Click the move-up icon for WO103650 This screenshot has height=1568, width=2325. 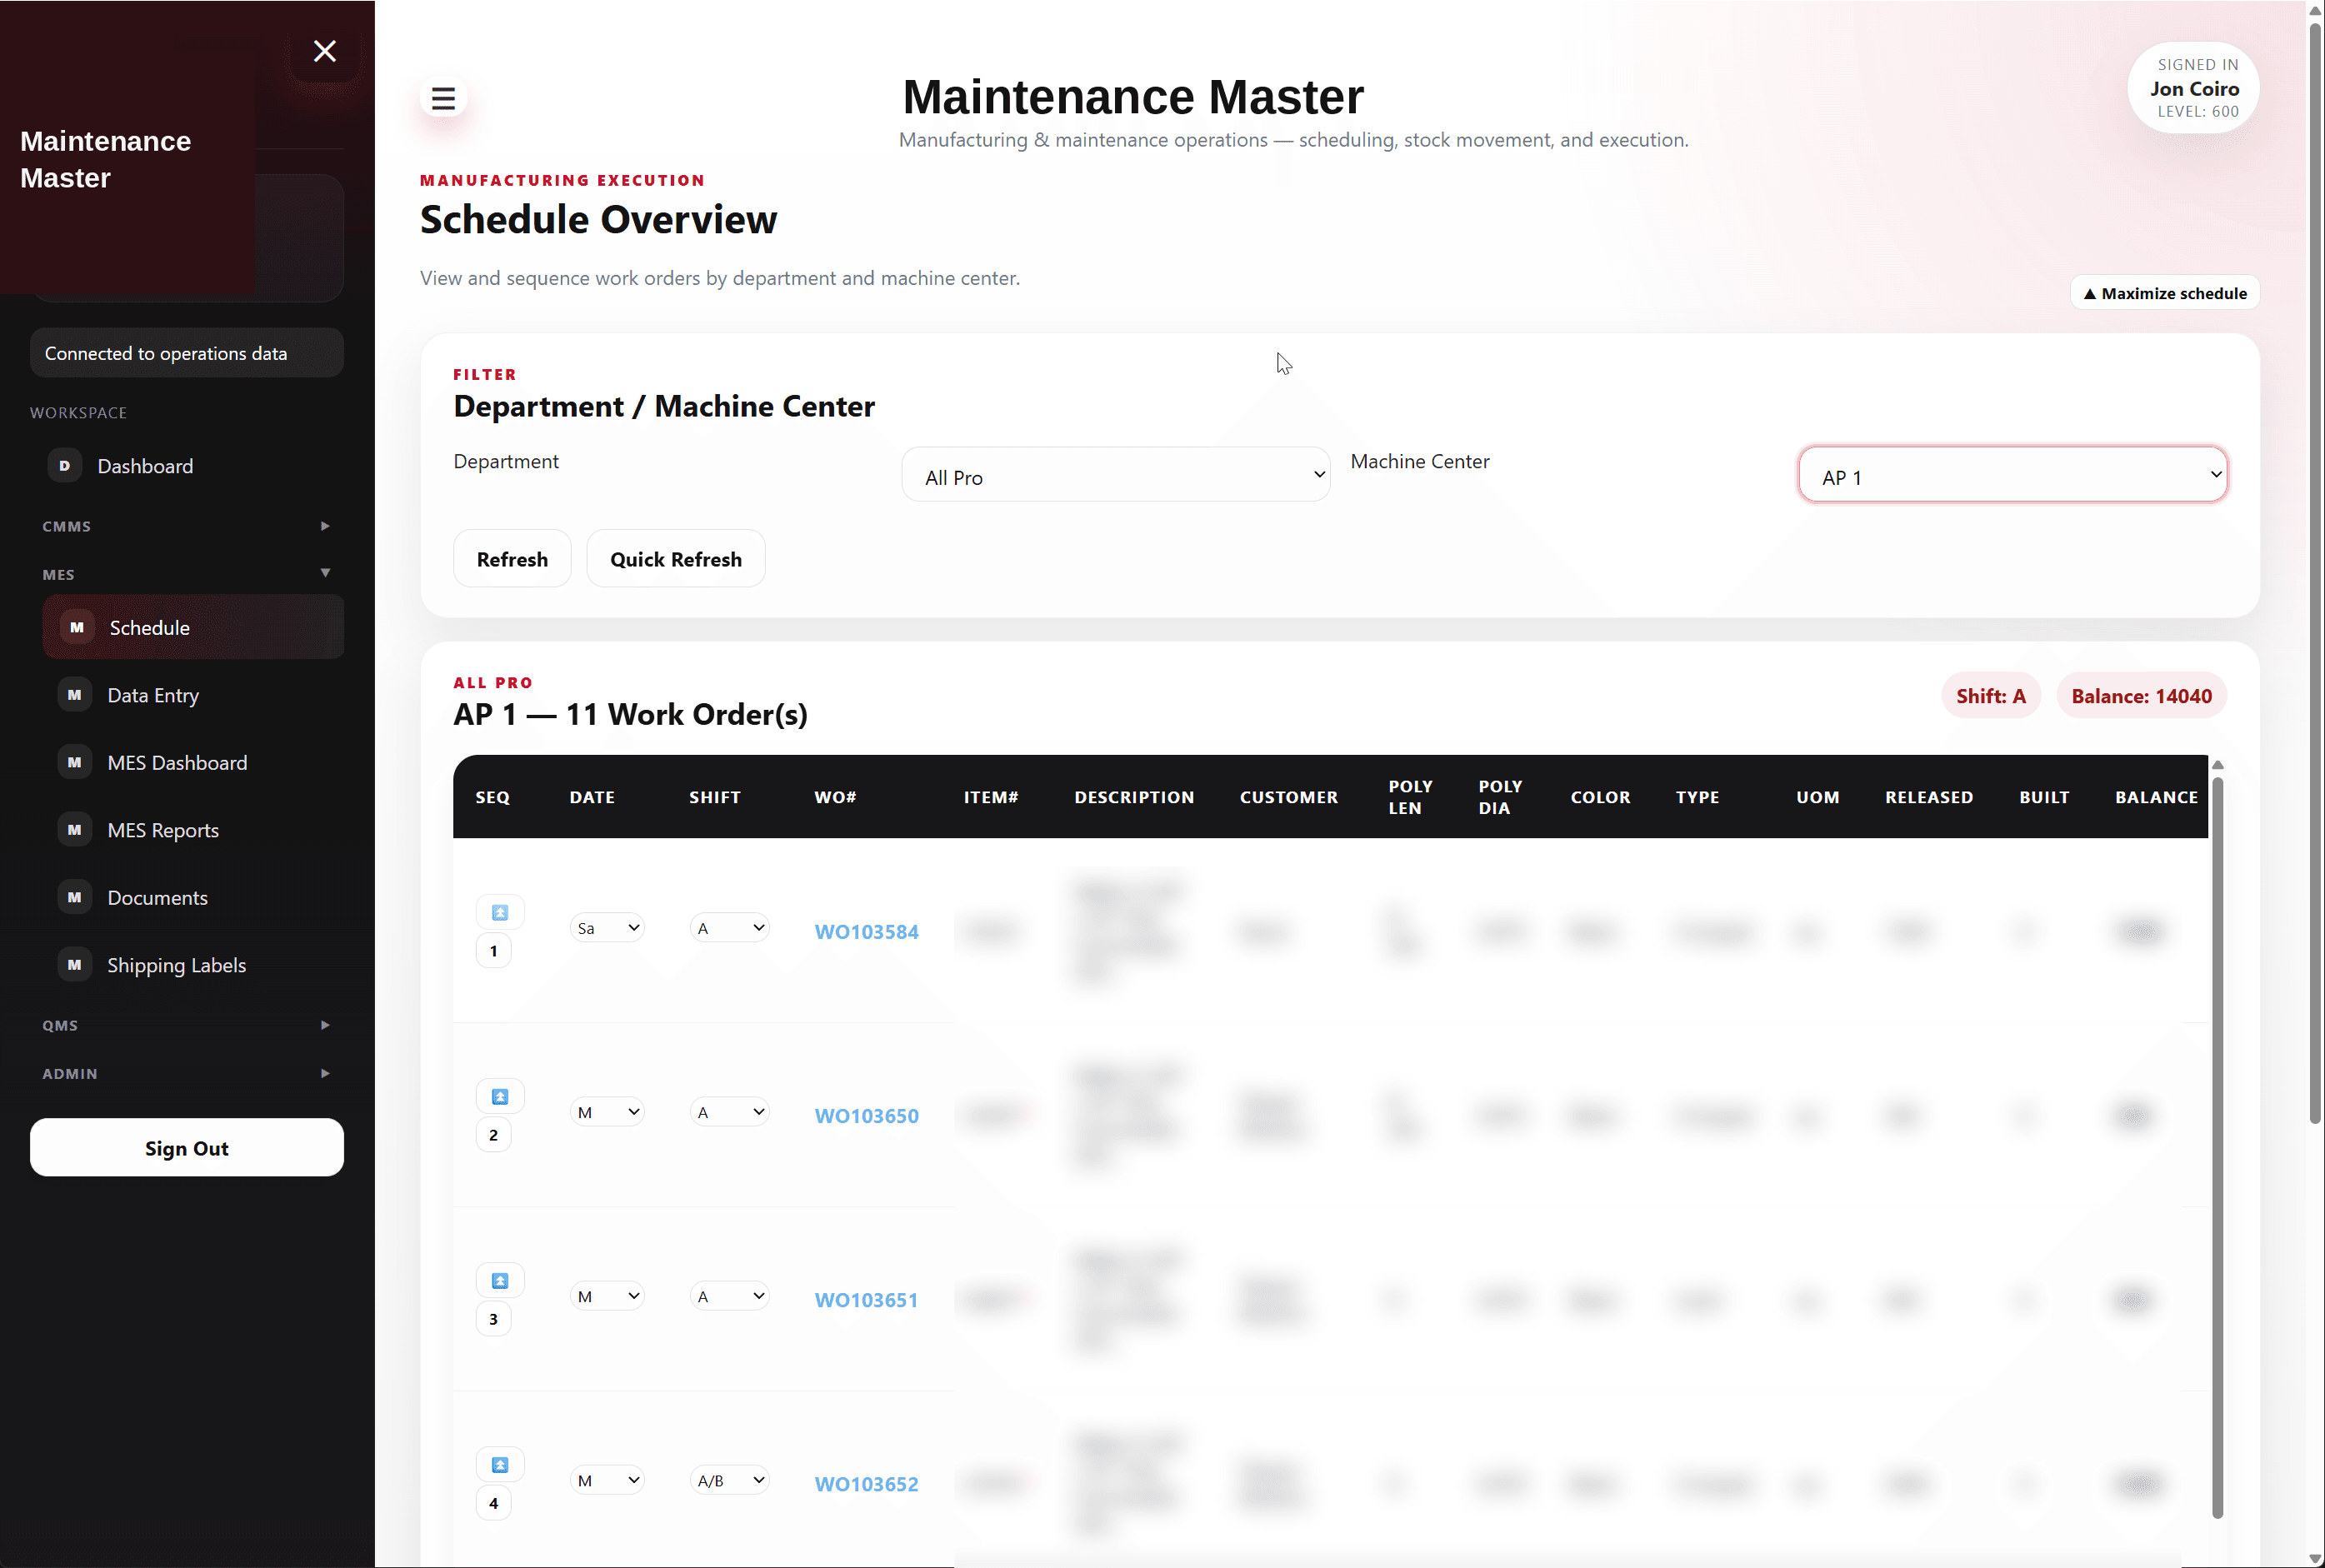[x=500, y=1096]
